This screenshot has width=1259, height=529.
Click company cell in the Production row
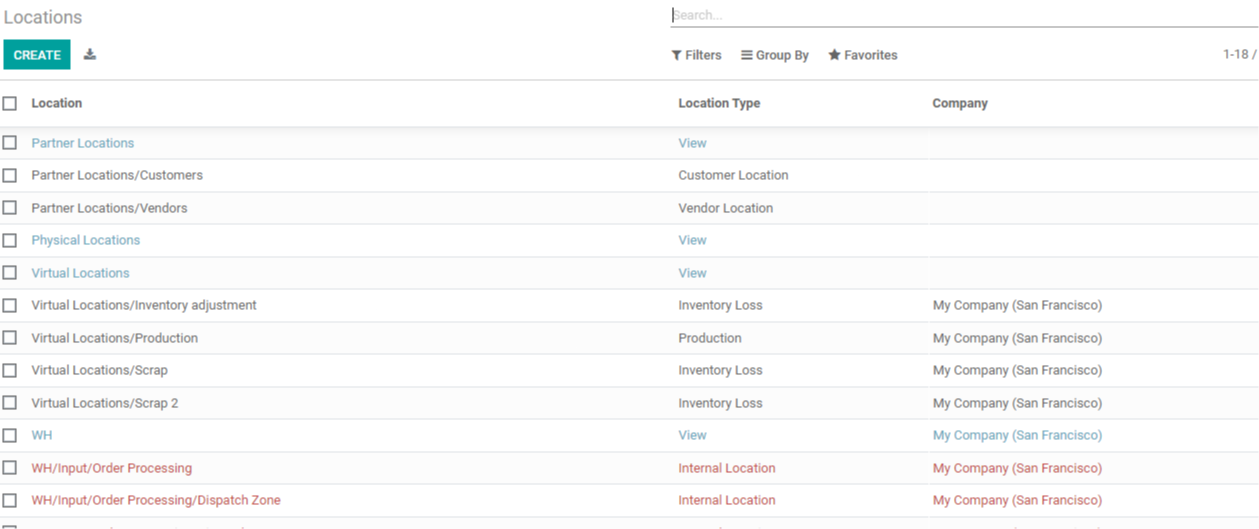coord(1017,338)
